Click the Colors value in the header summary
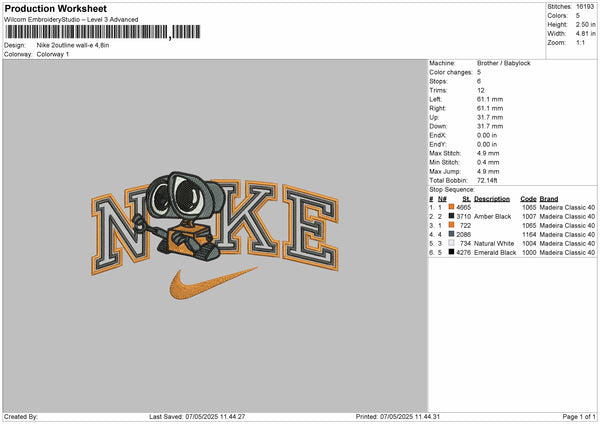Image resolution: width=600 pixels, height=424 pixels. pyautogui.click(x=577, y=16)
